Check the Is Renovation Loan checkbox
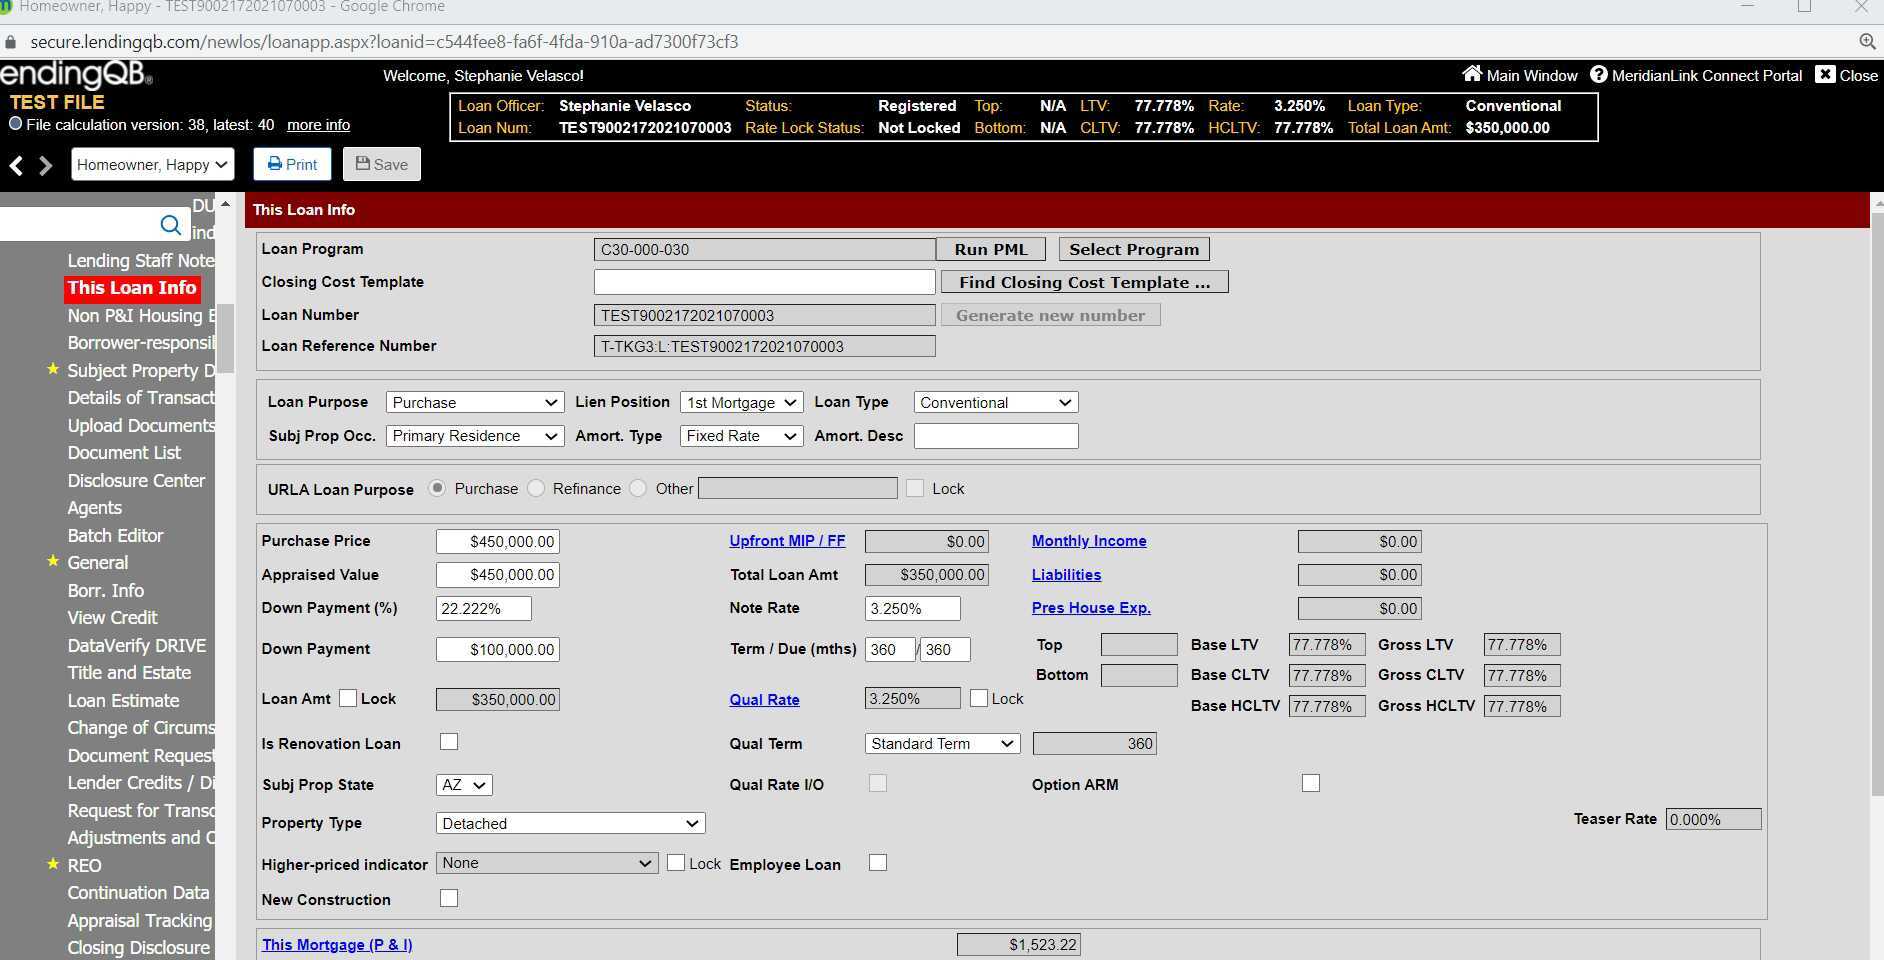This screenshot has width=1884, height=960. click(449, 742)
